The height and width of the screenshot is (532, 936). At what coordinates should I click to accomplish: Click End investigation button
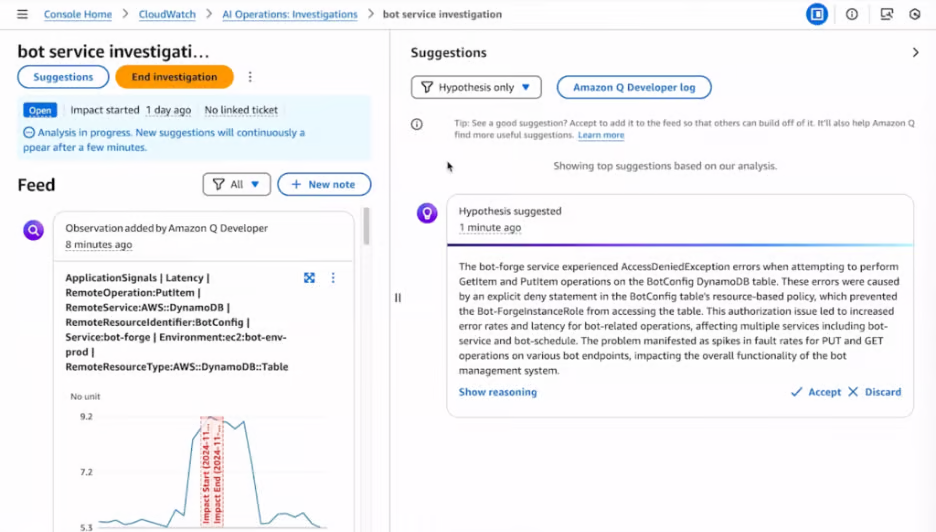click(174, 77)
